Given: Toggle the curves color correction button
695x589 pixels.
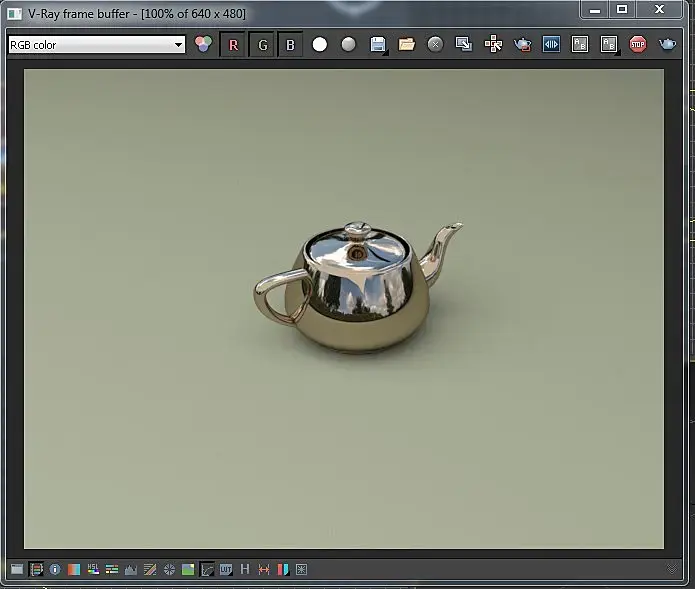Looking at the screenshot, I should tap(207, 569).
